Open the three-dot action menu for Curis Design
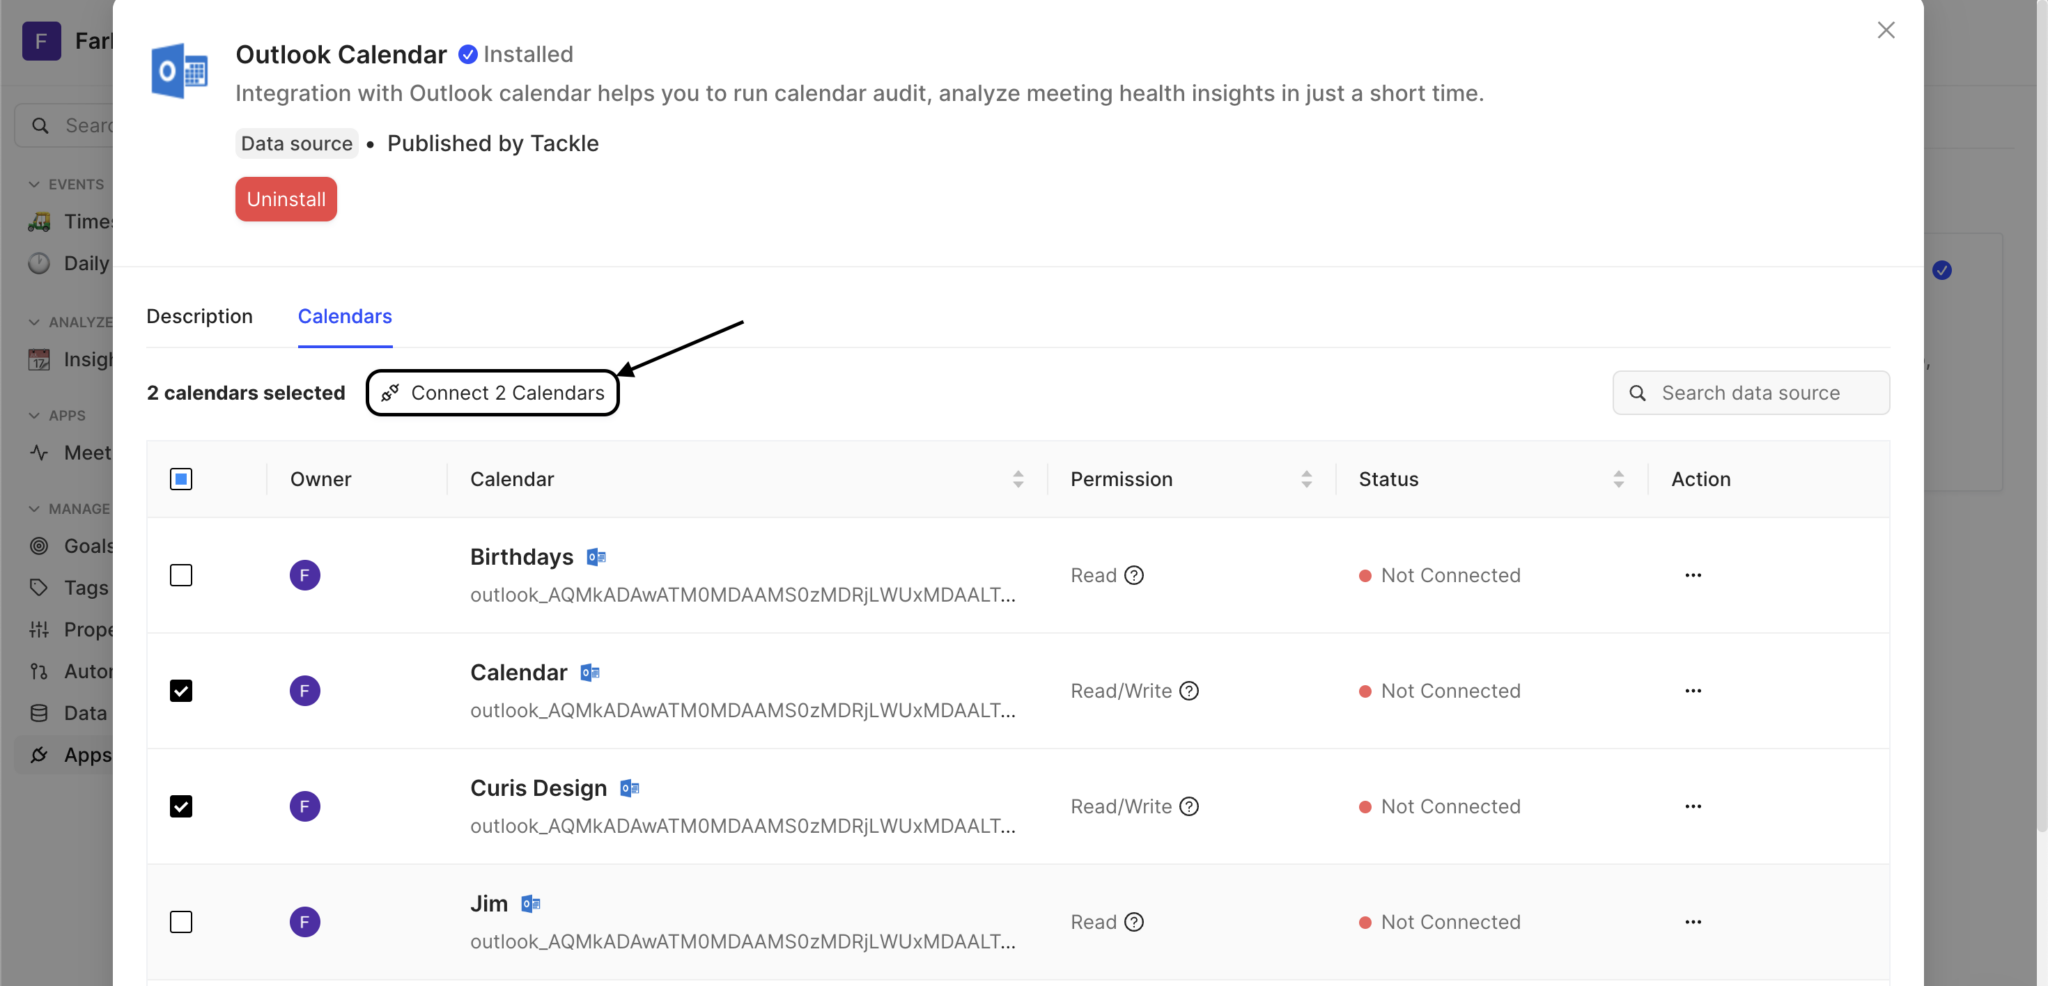The width and height of the screenshot is (2048, 986). (1692, 806)
